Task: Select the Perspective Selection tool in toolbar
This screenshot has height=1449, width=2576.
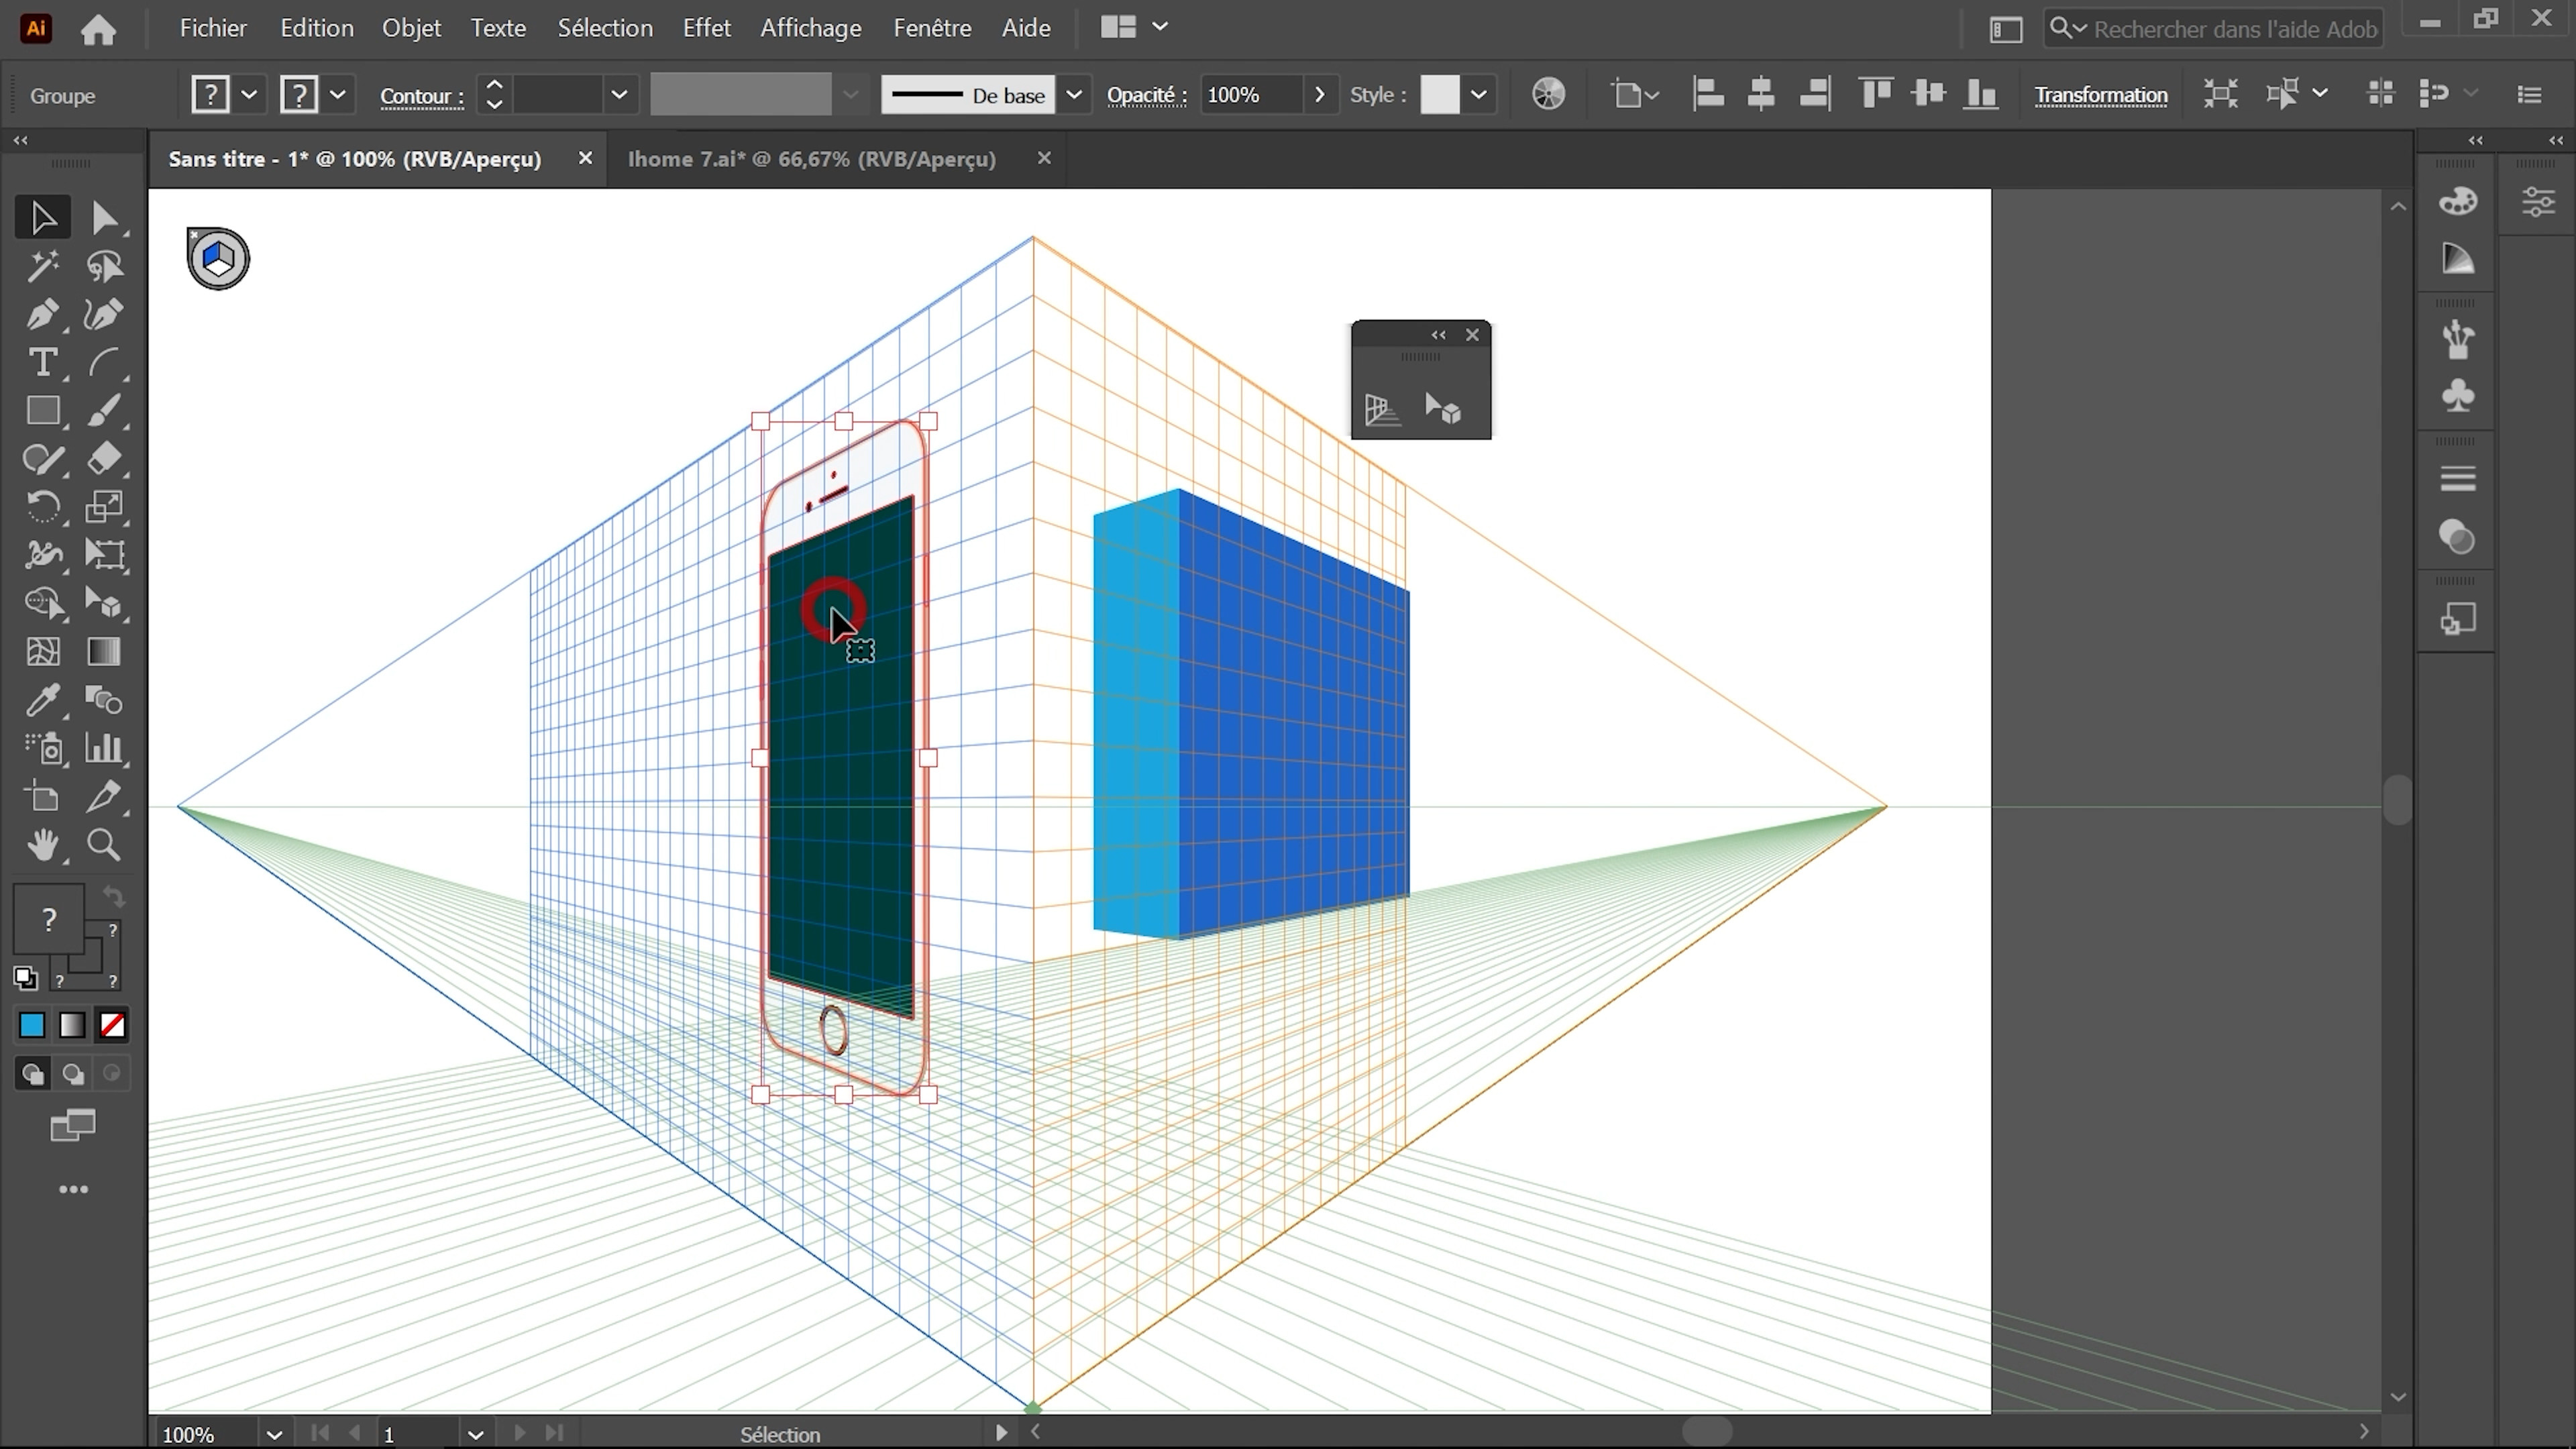Action: (104, 603)
